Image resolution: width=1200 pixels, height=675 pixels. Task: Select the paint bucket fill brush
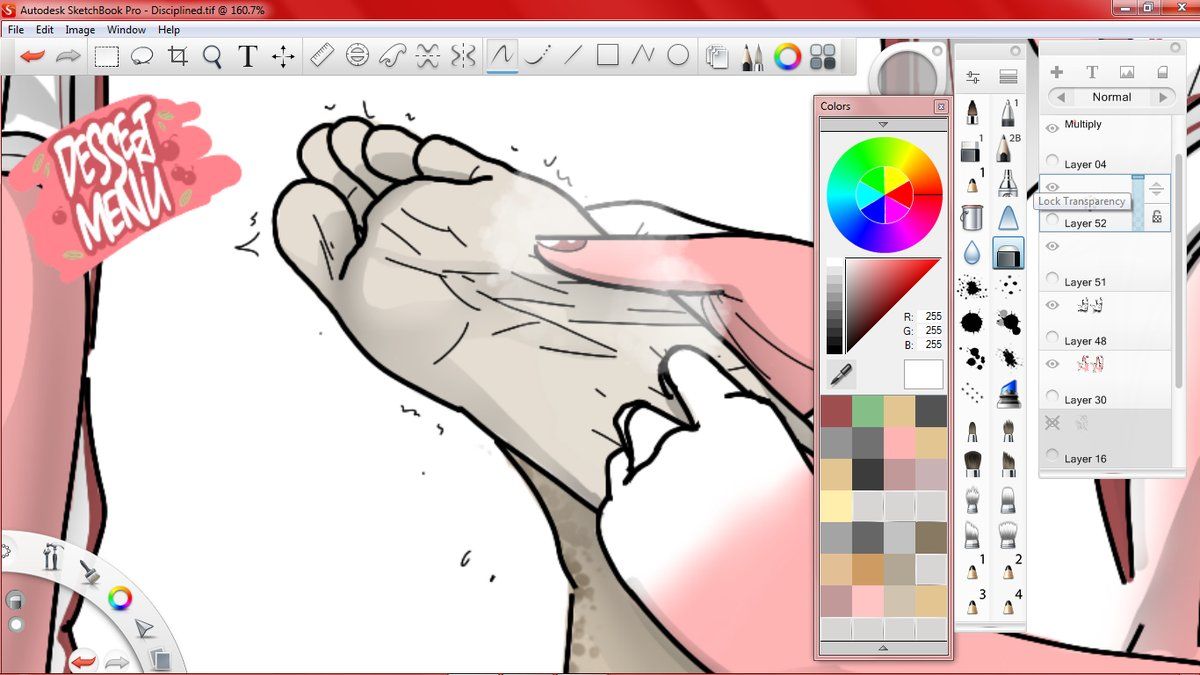tap(971, 217)
